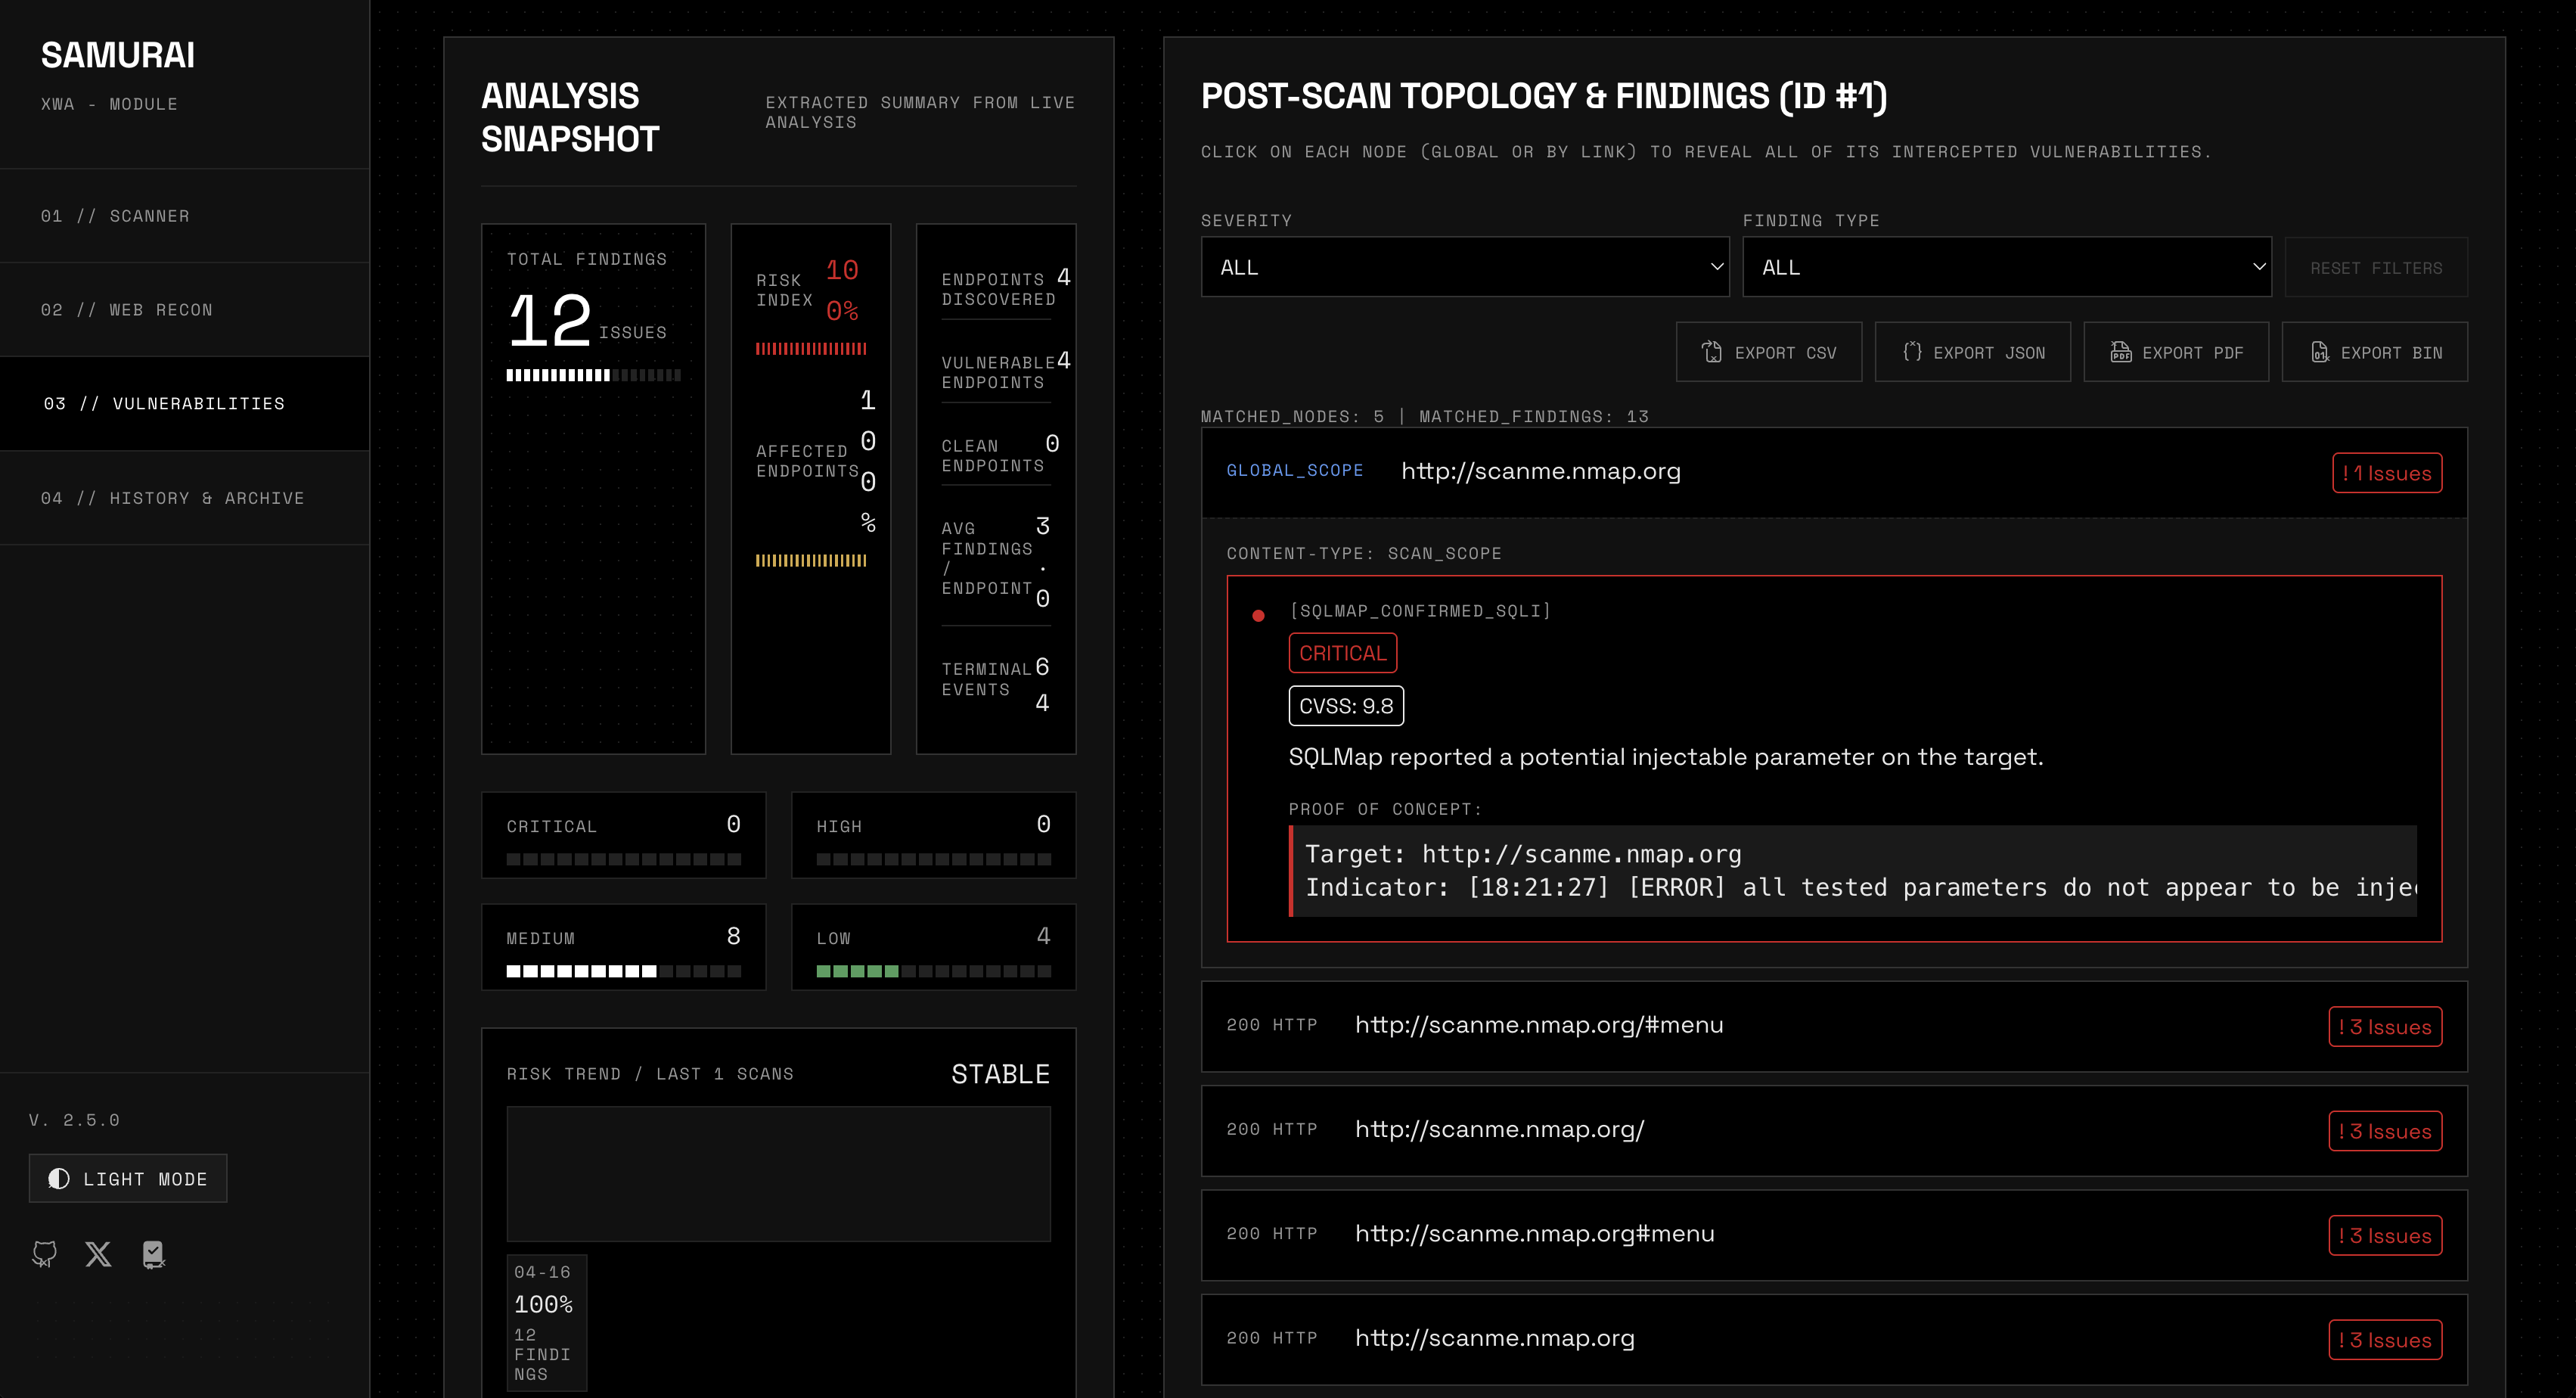Export findings as CSV

[1768, 352]
